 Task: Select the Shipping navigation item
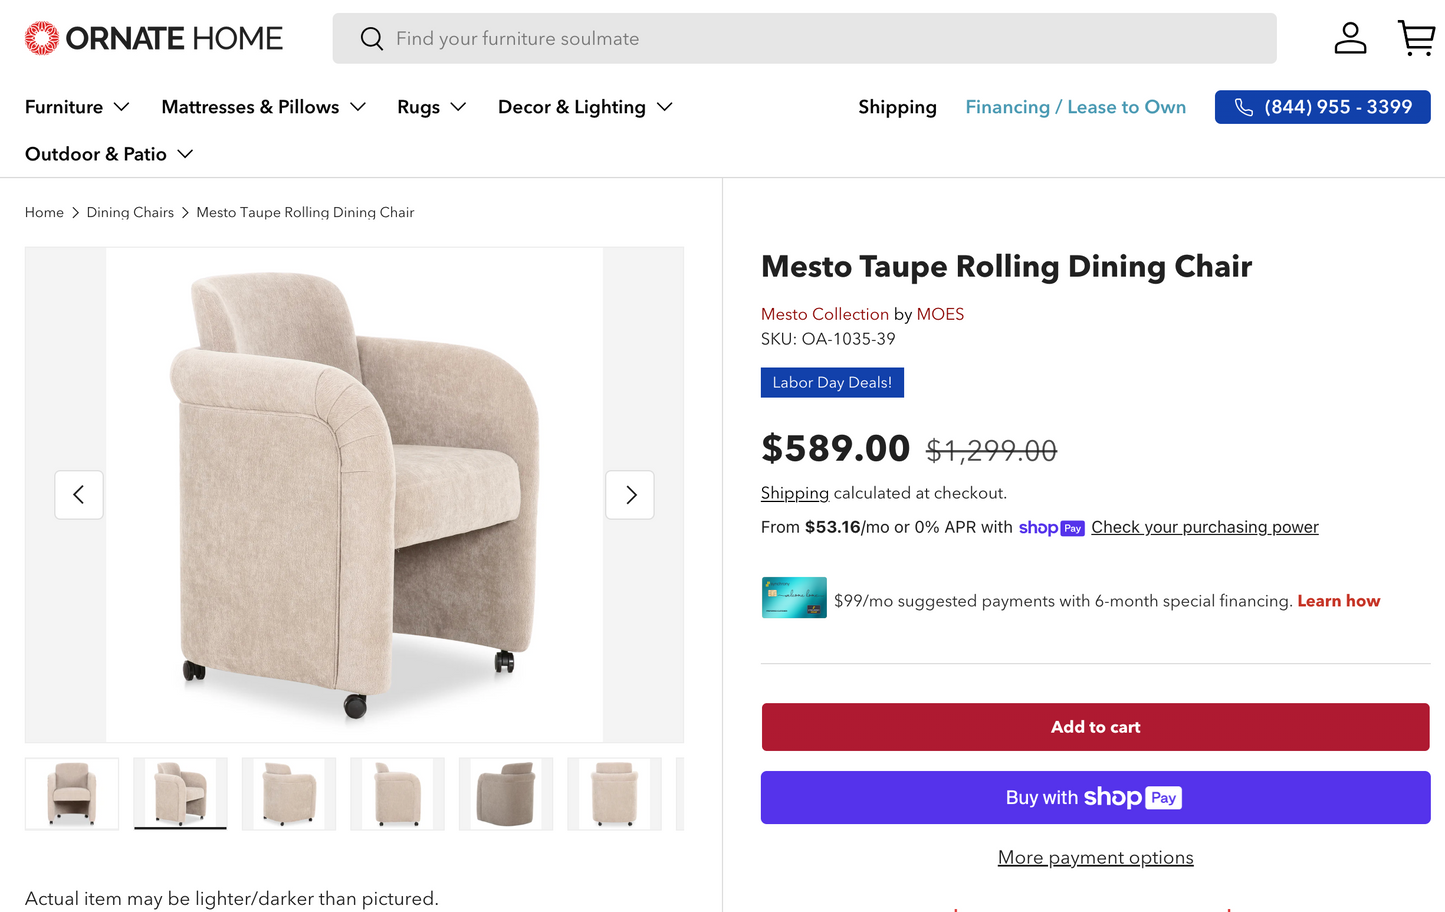tap(897, 107)
